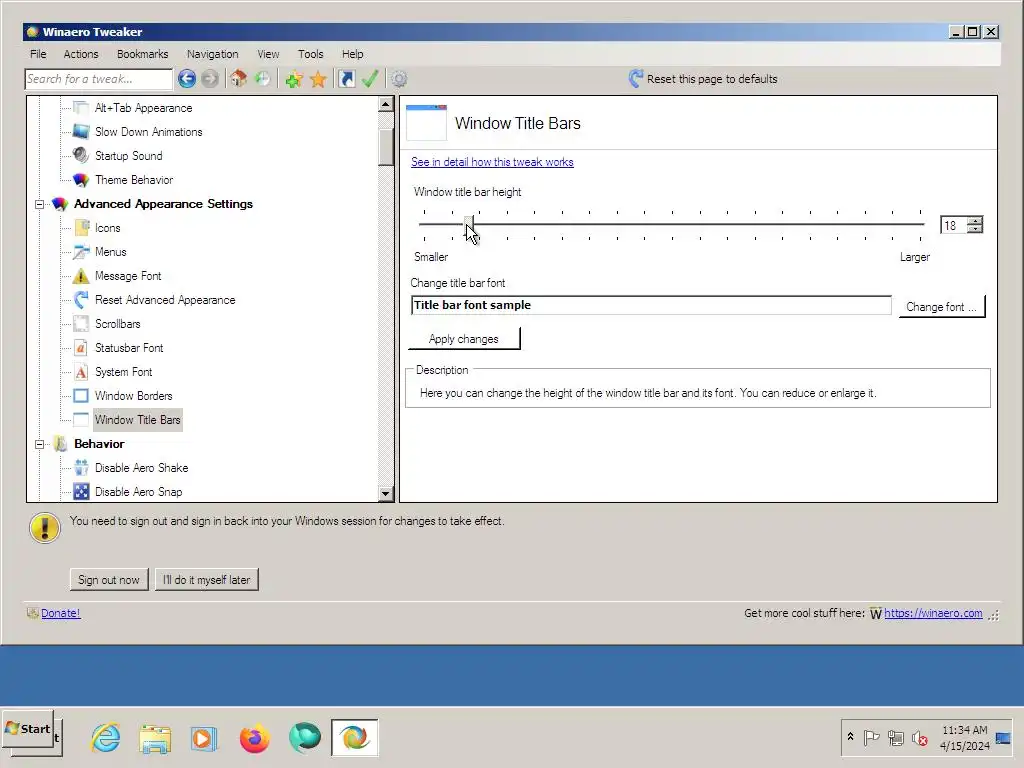Click the grayed forward navigation arrow
The width and height of the screenshot is (1024, 768).
(x=210, y=79)
